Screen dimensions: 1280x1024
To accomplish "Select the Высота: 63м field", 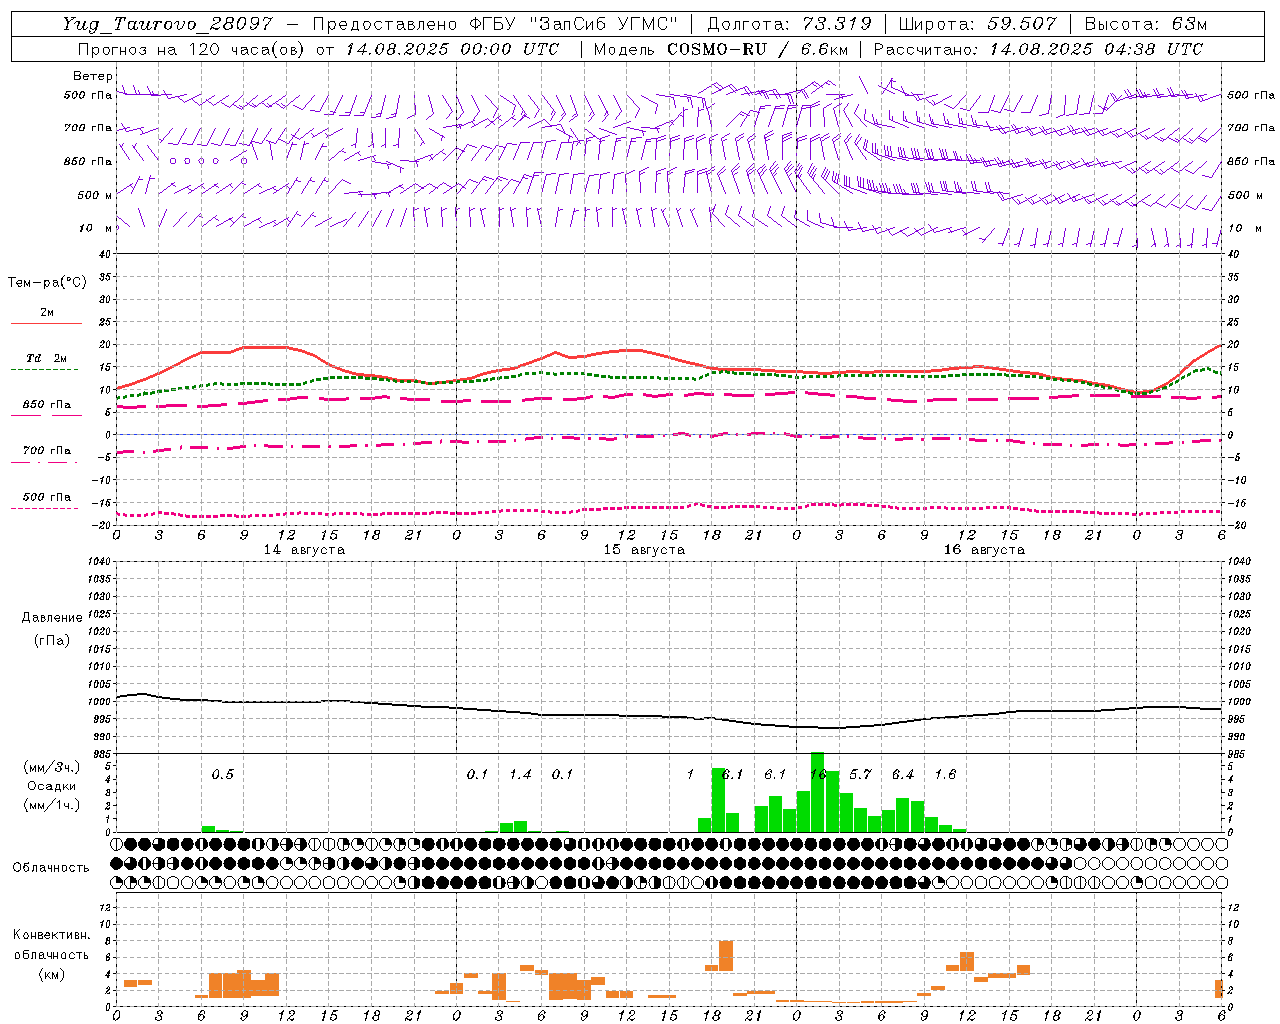I will (x=1146, y=24).
